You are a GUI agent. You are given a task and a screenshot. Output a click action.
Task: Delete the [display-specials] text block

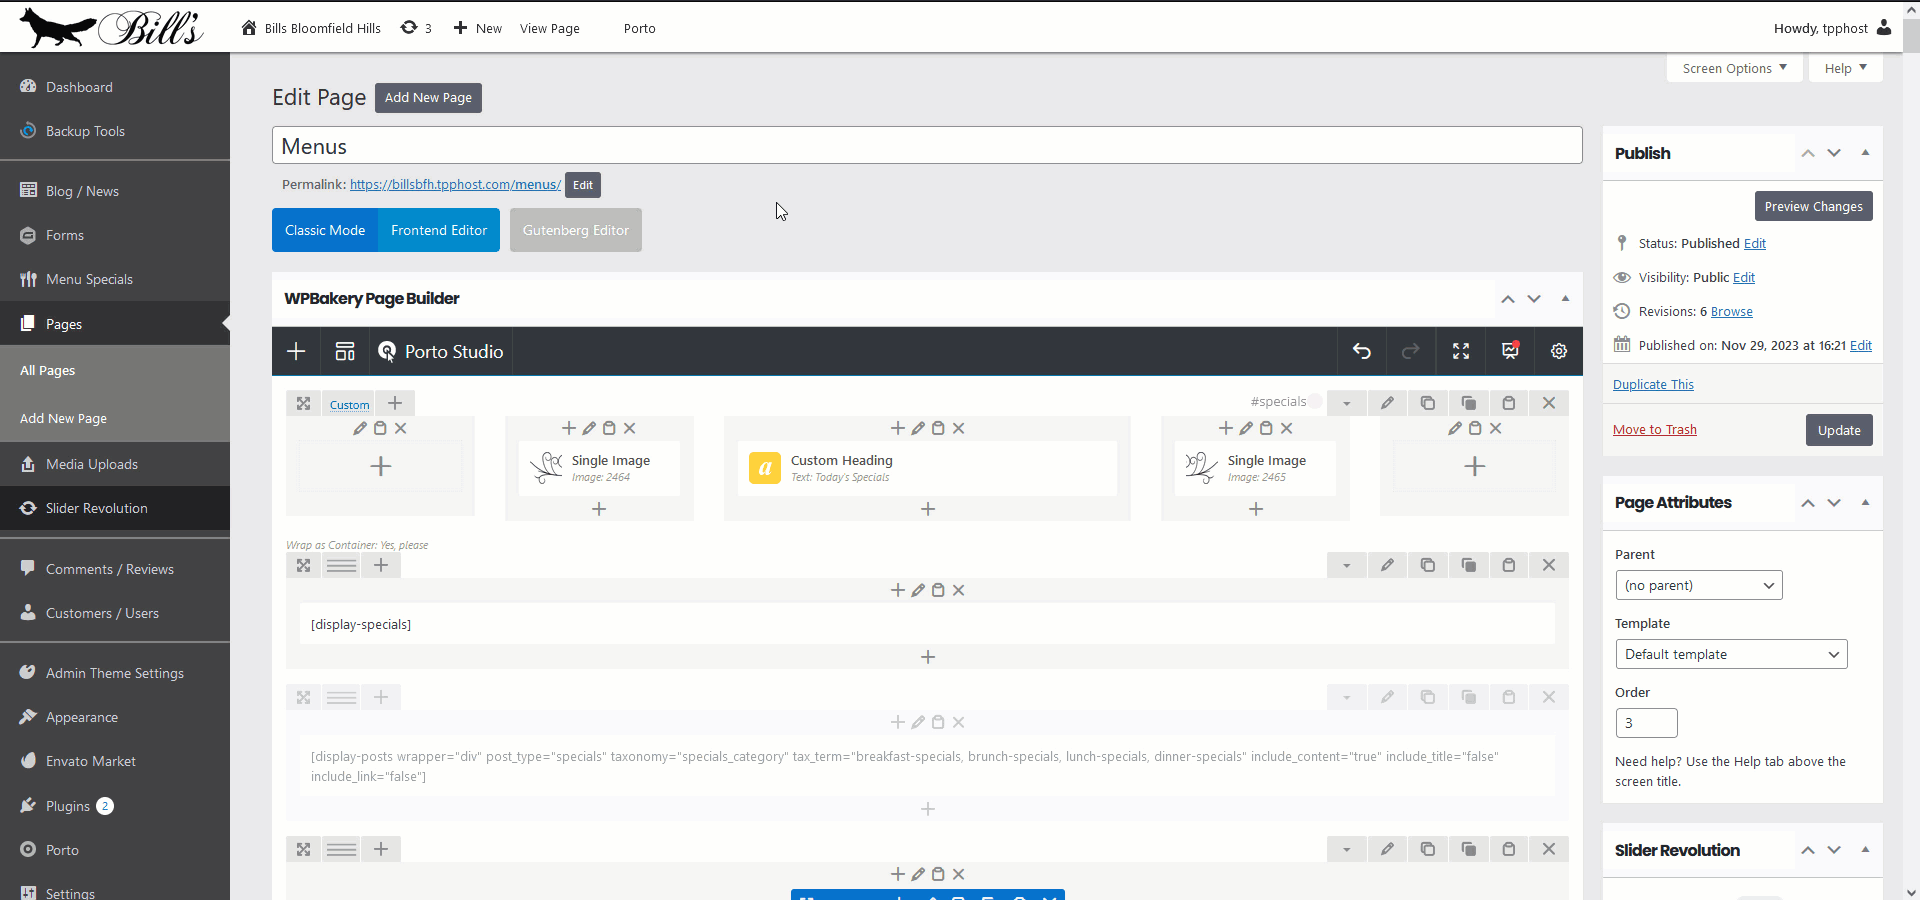958,590
